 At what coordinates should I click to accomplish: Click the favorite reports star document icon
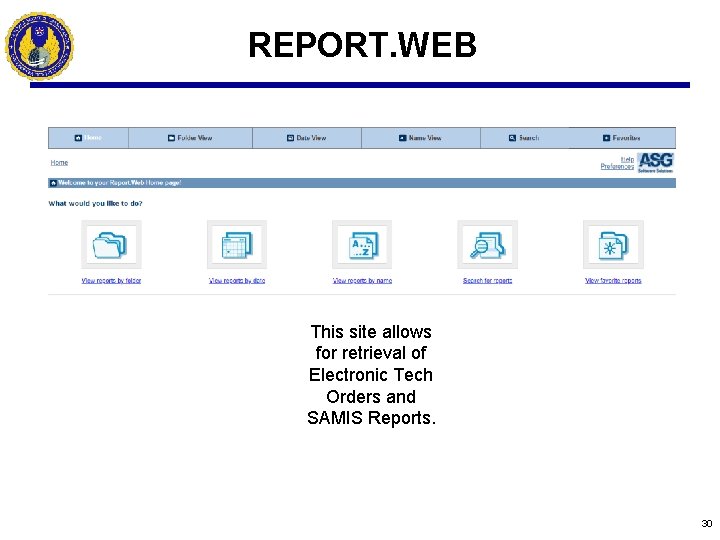tap(613, 245)
